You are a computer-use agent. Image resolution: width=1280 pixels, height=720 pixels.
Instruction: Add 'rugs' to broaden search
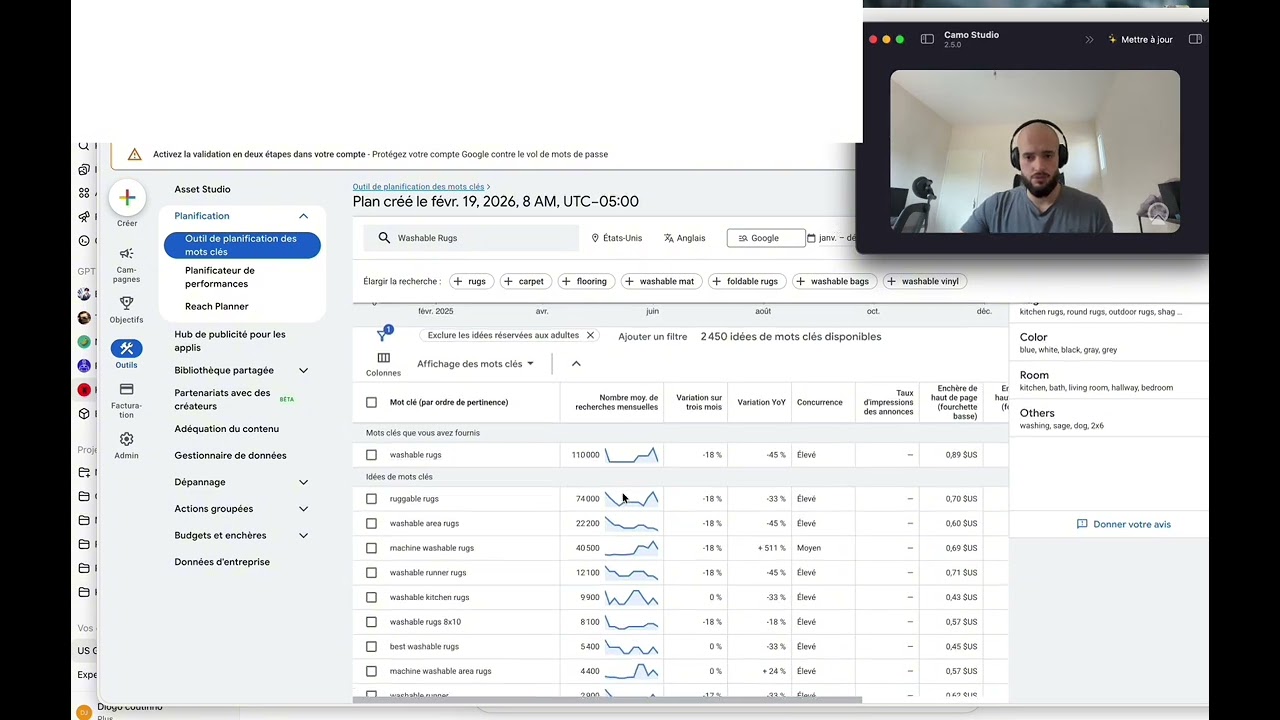470,281
